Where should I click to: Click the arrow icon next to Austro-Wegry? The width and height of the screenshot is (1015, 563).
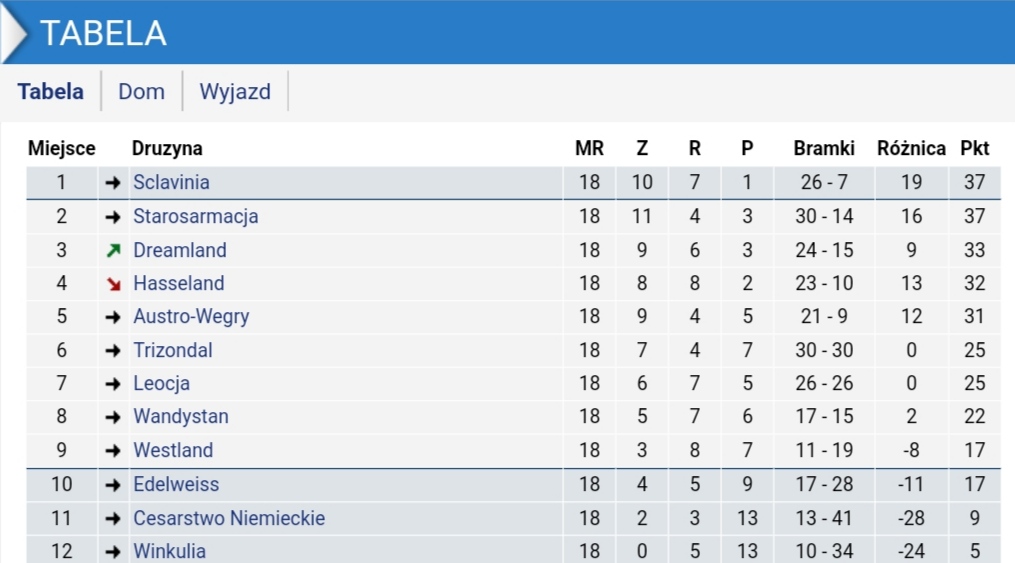click(x=113, y=317)
